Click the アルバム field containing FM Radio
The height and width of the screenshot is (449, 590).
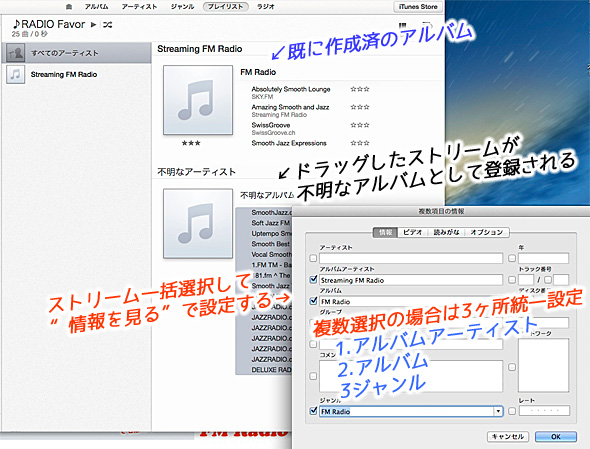(x=411, y=301)
